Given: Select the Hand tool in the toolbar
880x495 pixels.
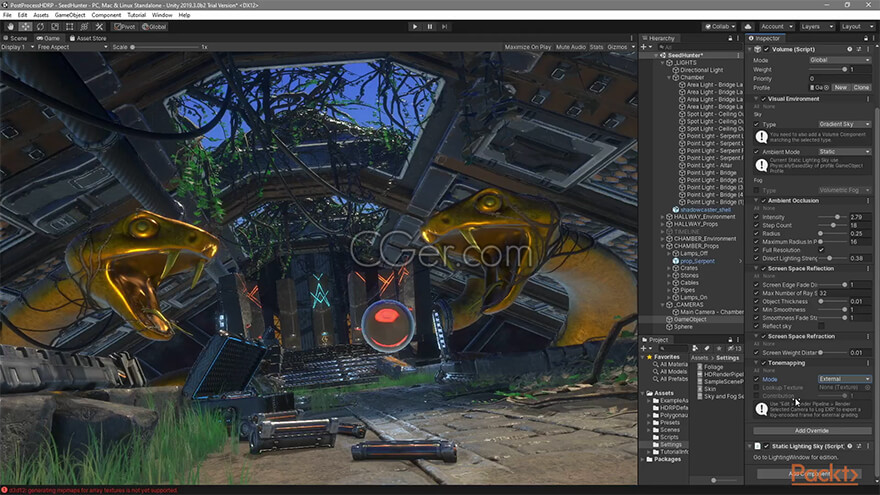Looking at the screenshot, I should (10, 26).
